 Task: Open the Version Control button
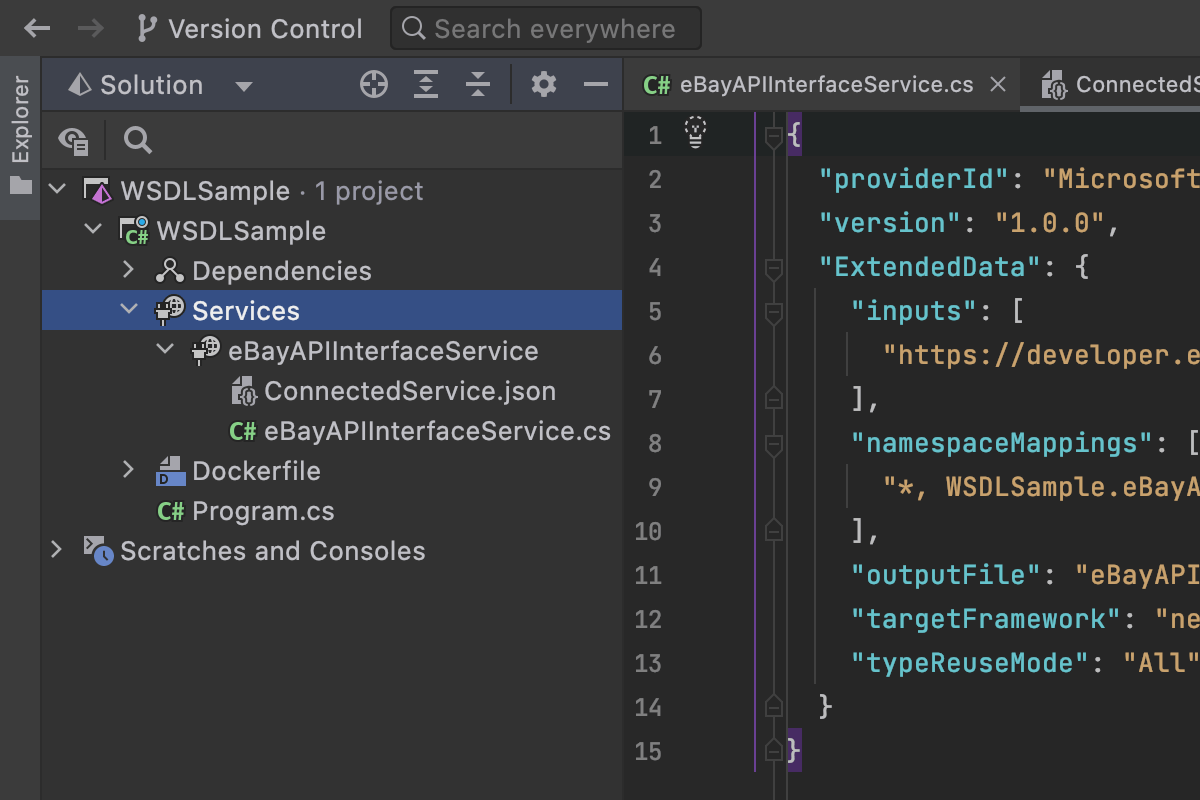250,29
